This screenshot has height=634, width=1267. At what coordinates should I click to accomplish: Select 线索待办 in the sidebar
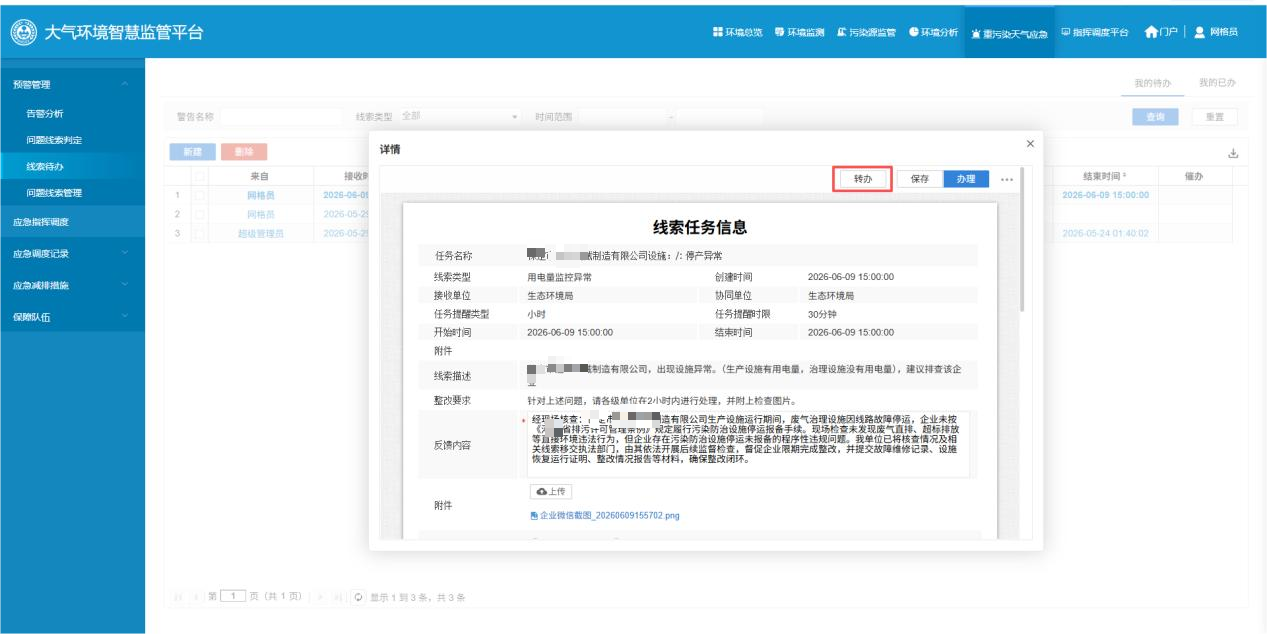pyautogui.click(x=72, y=166)
